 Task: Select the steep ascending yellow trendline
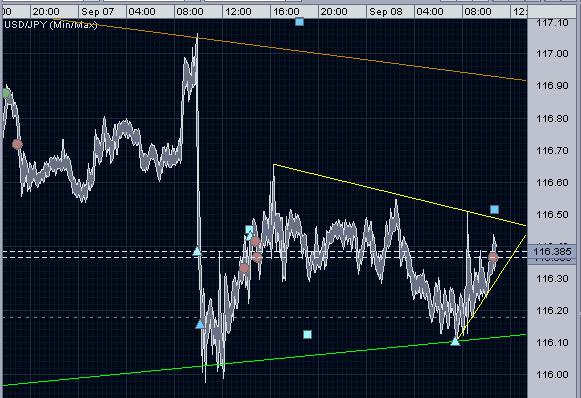tap(493, 285)
